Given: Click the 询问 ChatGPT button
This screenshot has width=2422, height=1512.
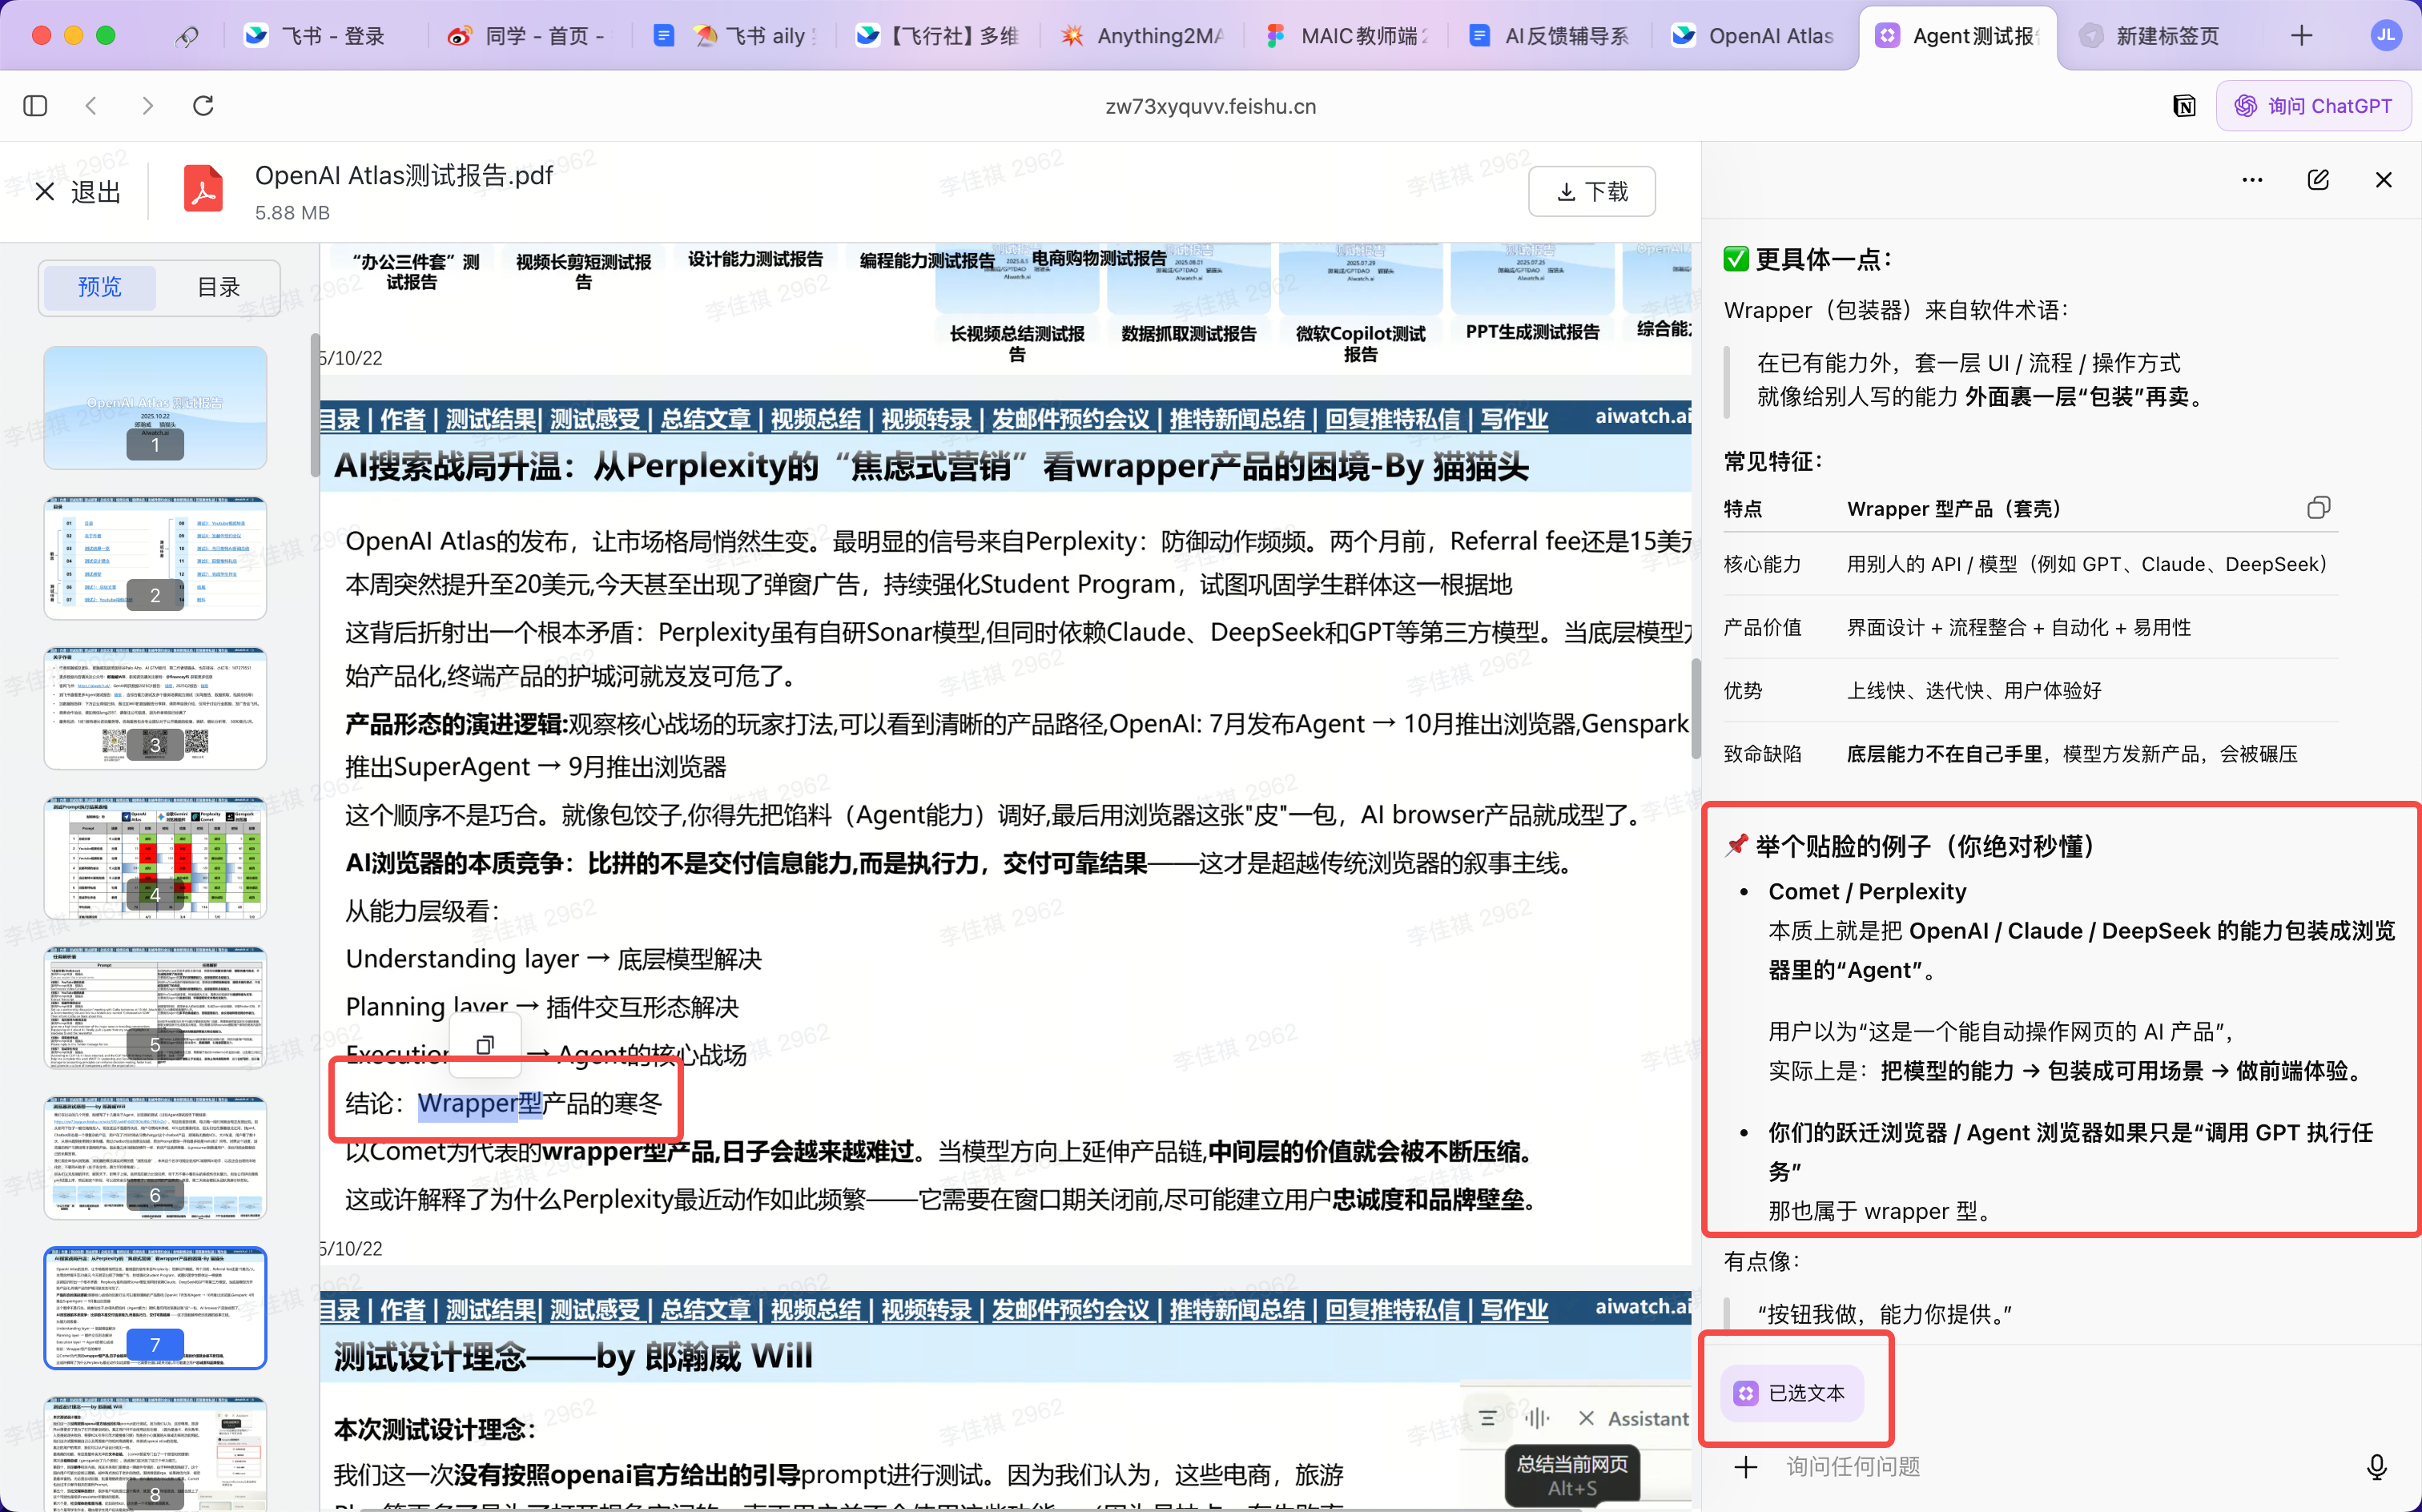Looking at the screenshot, I should click(x=2313, y=106).
